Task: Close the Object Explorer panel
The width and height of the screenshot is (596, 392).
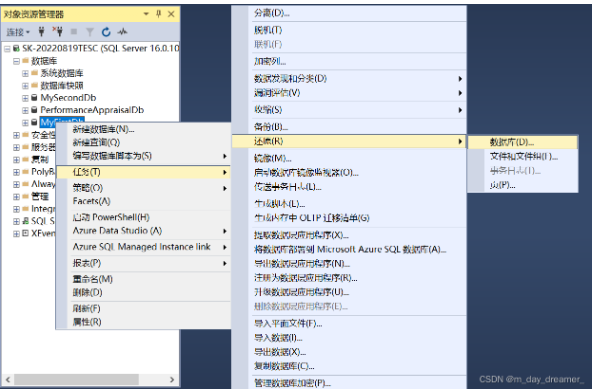Action: pos(171,14)
